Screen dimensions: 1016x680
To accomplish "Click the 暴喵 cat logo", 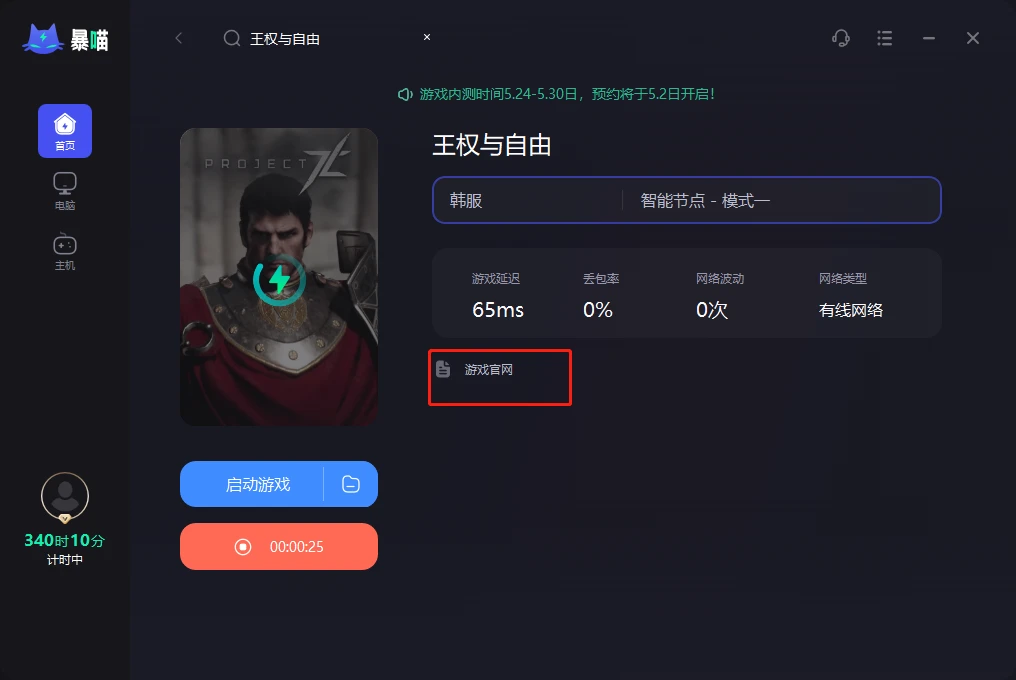I will point(65,40).
